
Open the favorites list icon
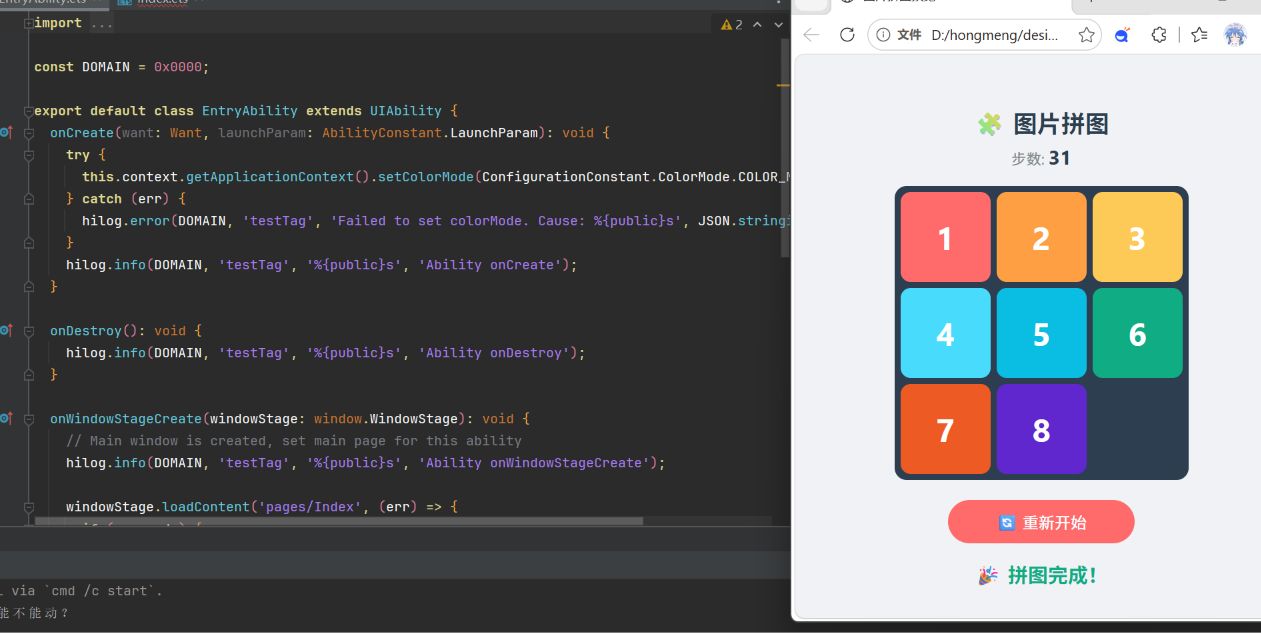click(x=1199, y=35)
